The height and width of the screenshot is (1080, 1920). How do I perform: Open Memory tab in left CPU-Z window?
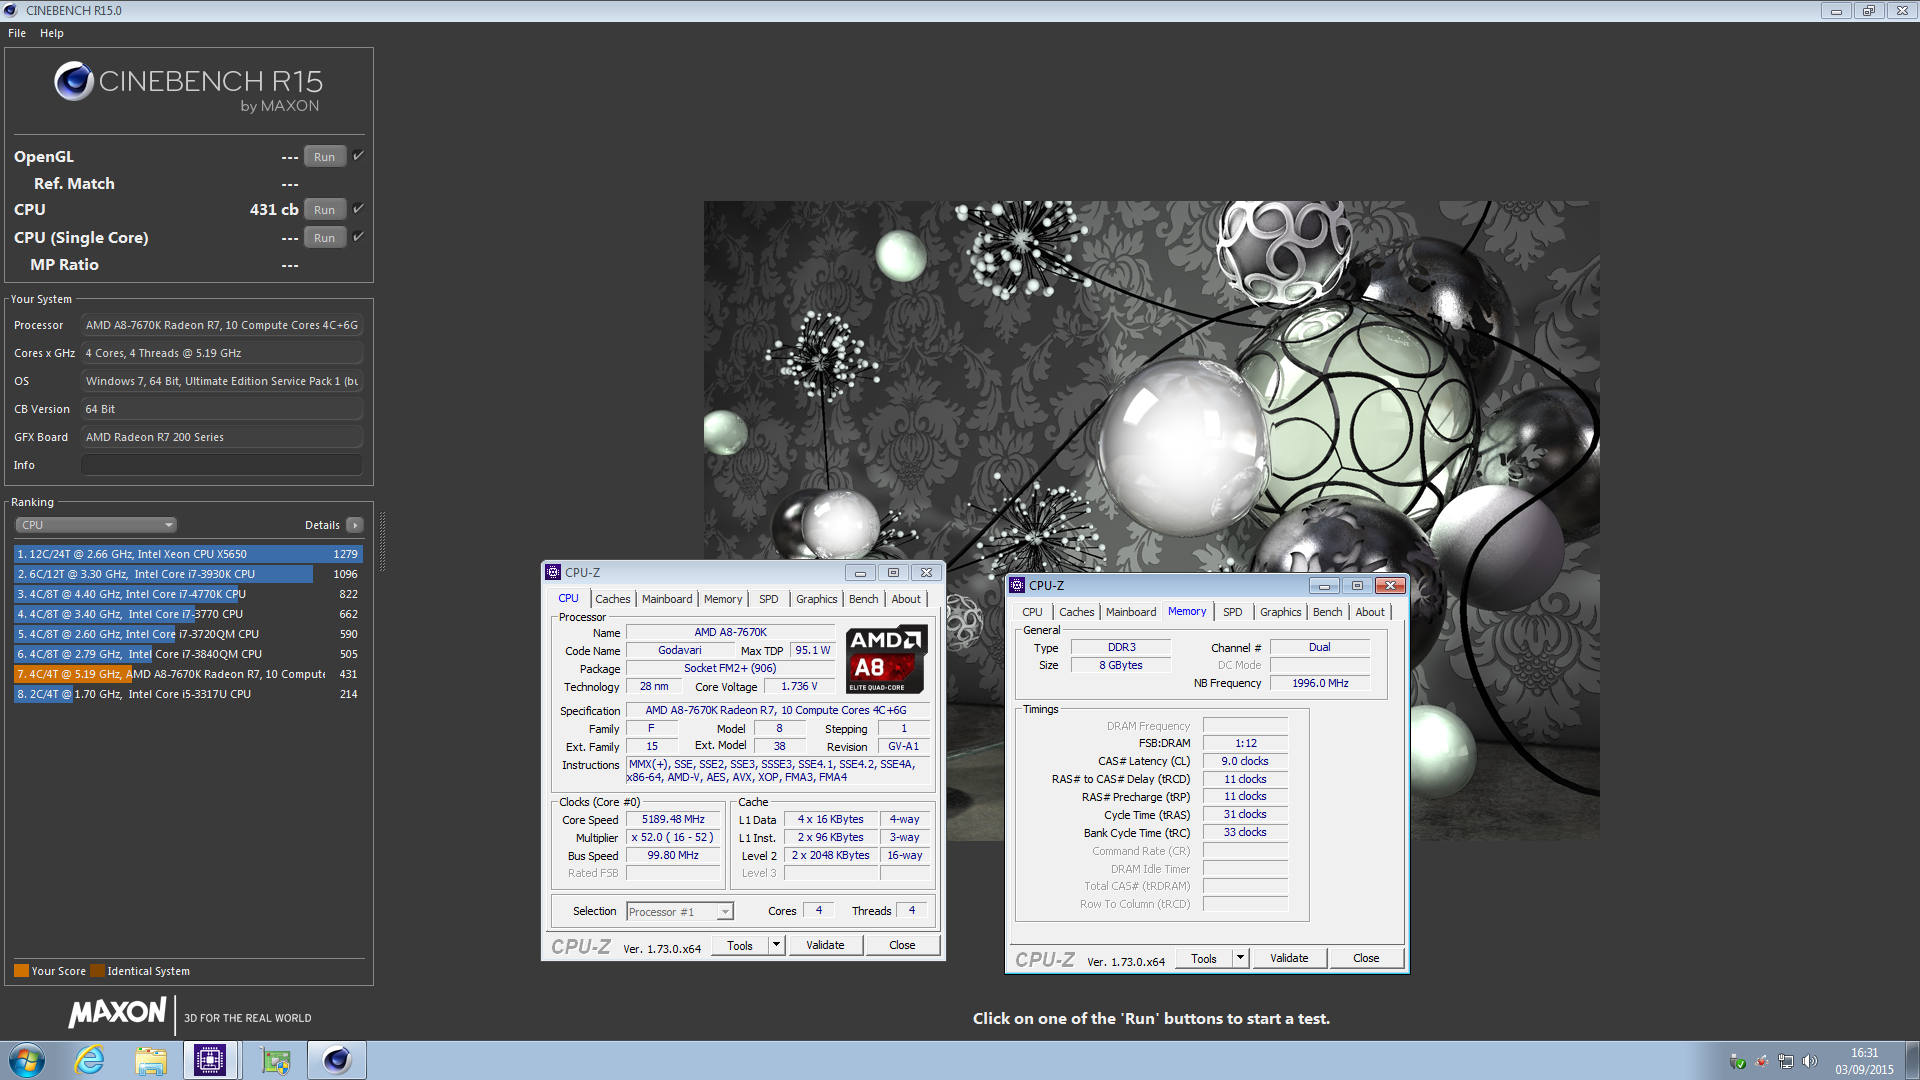(x=723, y=599)
